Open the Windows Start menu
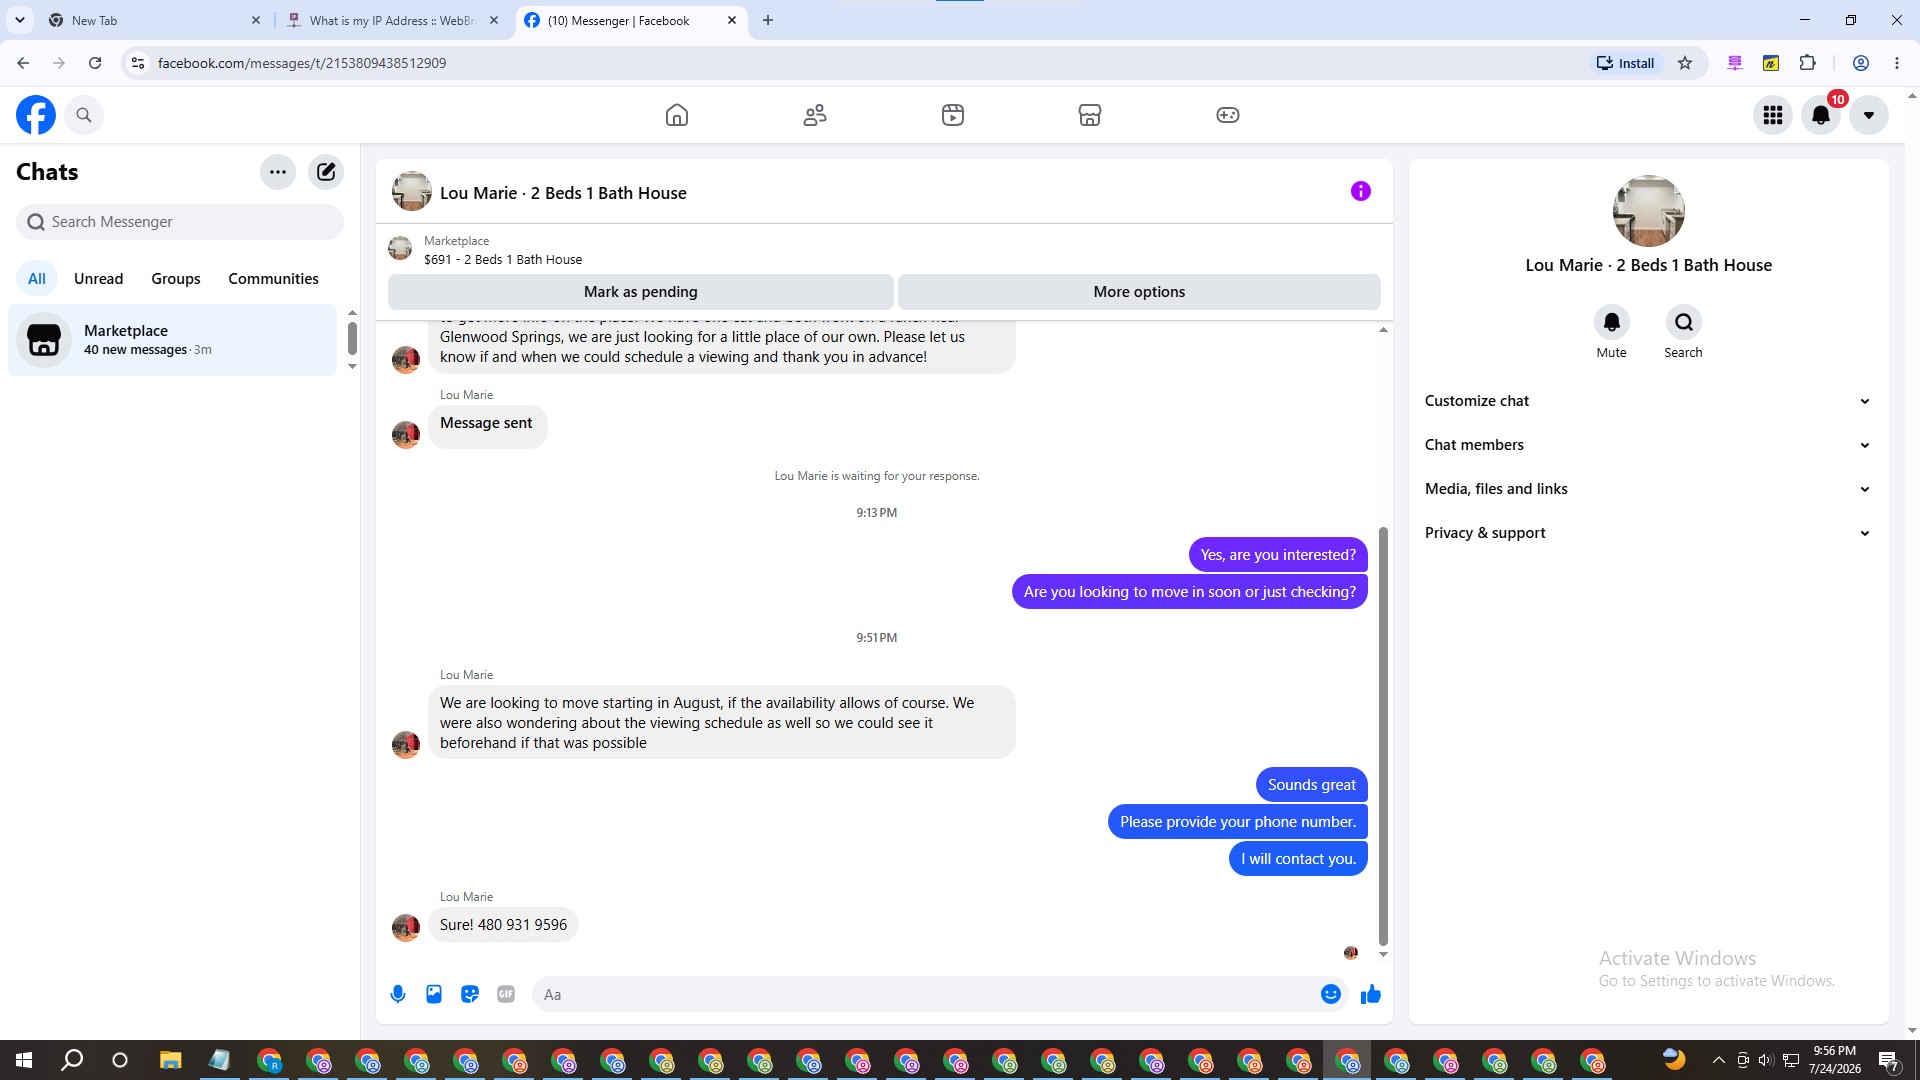The image size is (1920, 1080). pyautogui.click(x=24, y=1060)
